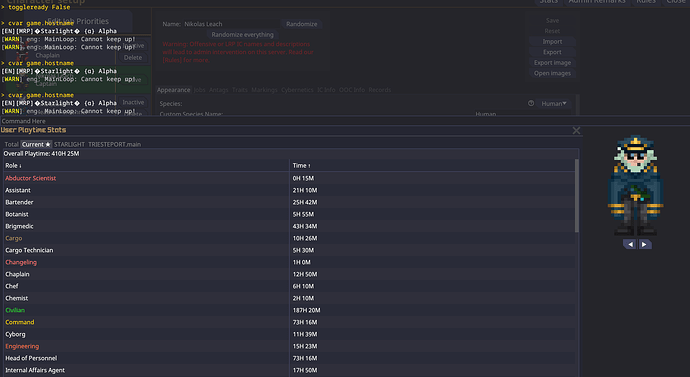Close the User Playtime Stats window

(576, 131)
